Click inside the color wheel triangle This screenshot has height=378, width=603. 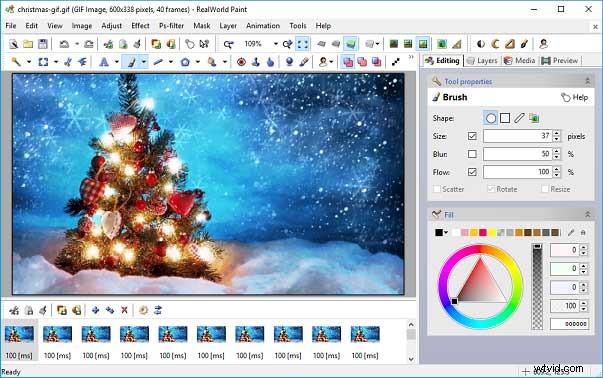click(x=481, y=284)
